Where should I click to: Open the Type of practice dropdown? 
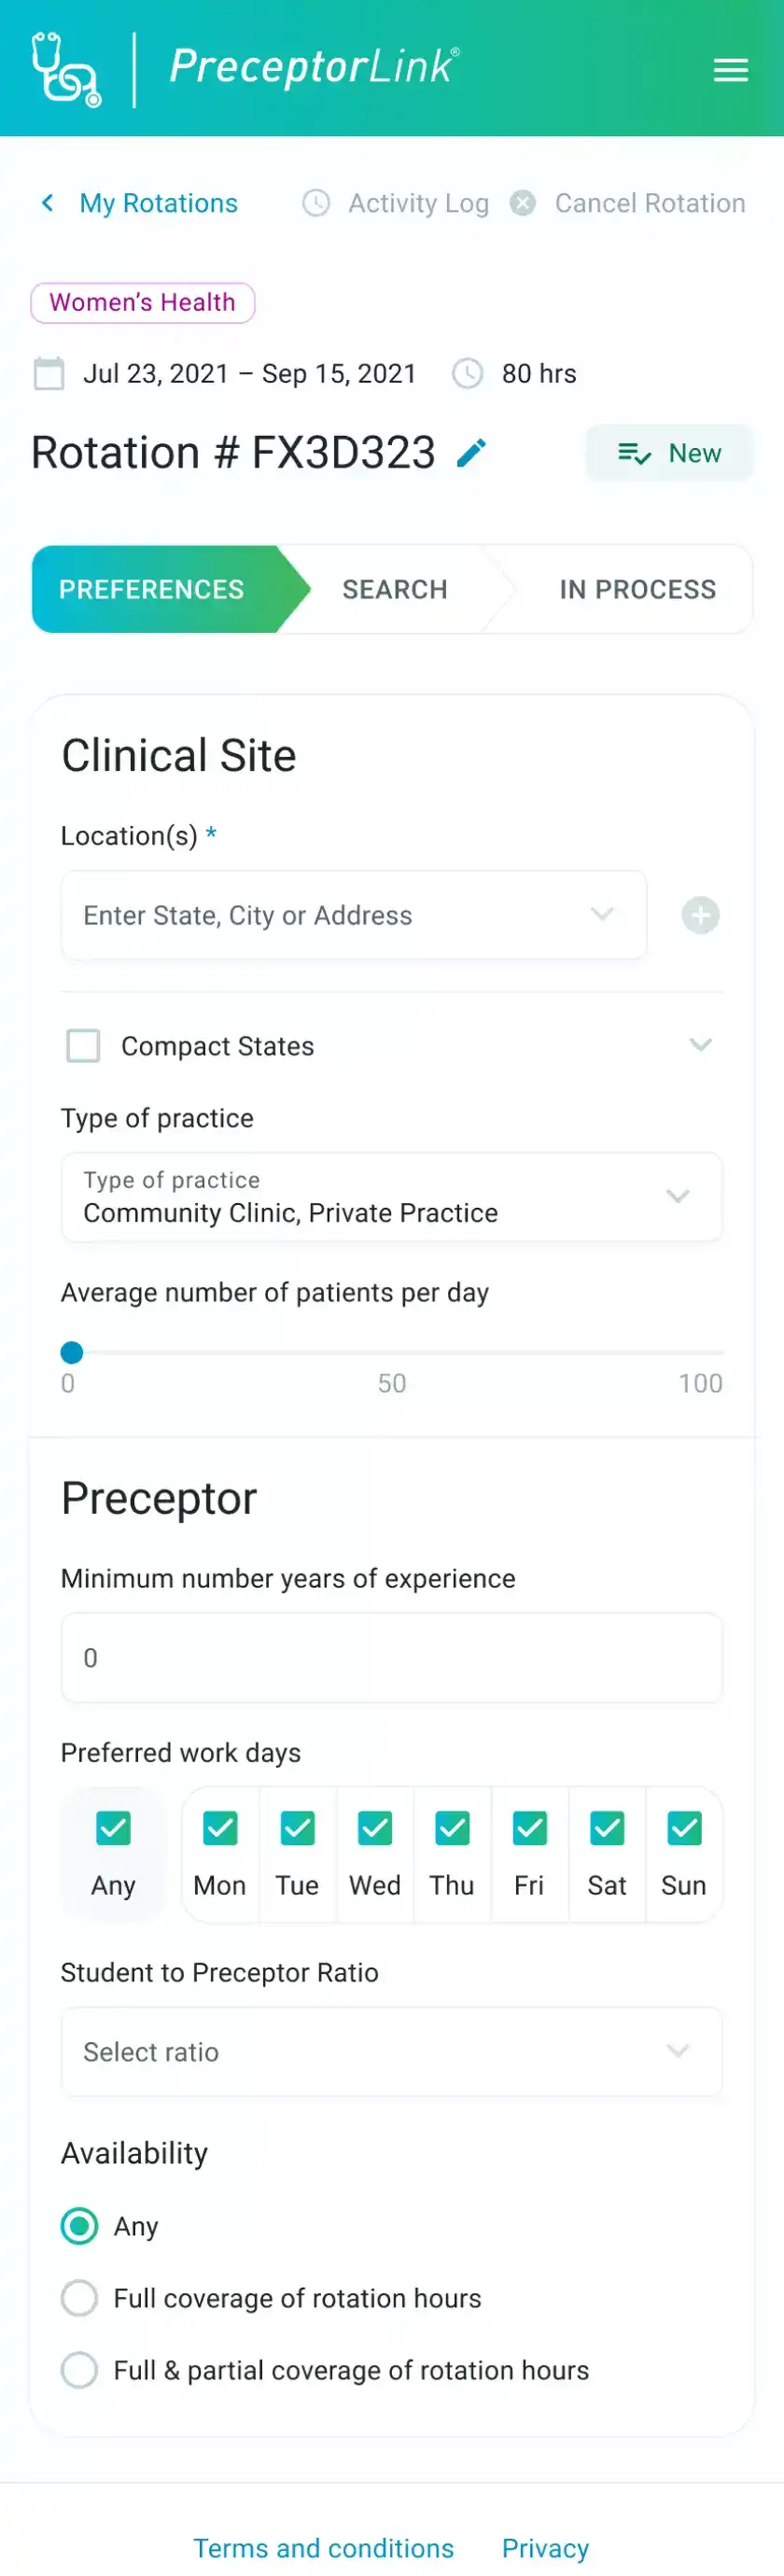pos(392,1196)
